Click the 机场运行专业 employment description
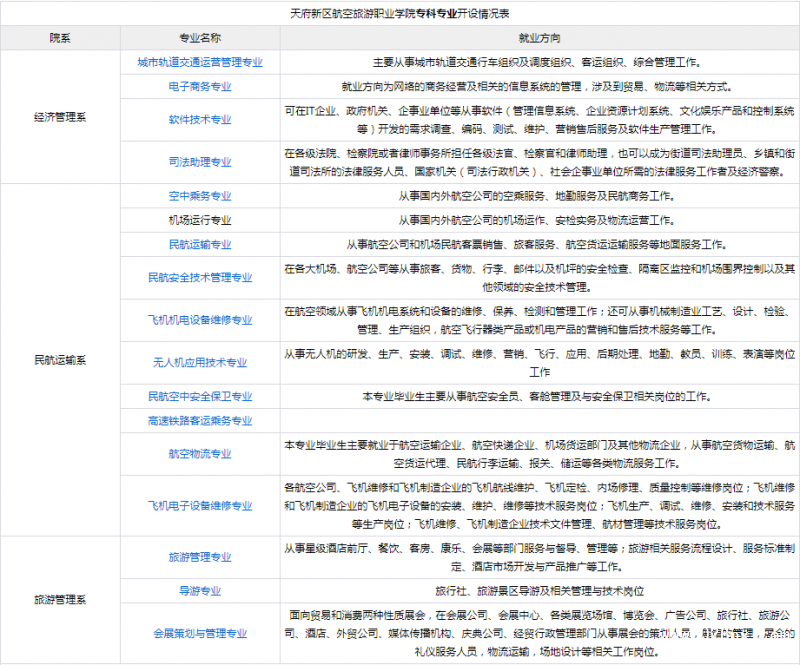The width and height of the screenshot is (800, 665). point(539,220)
